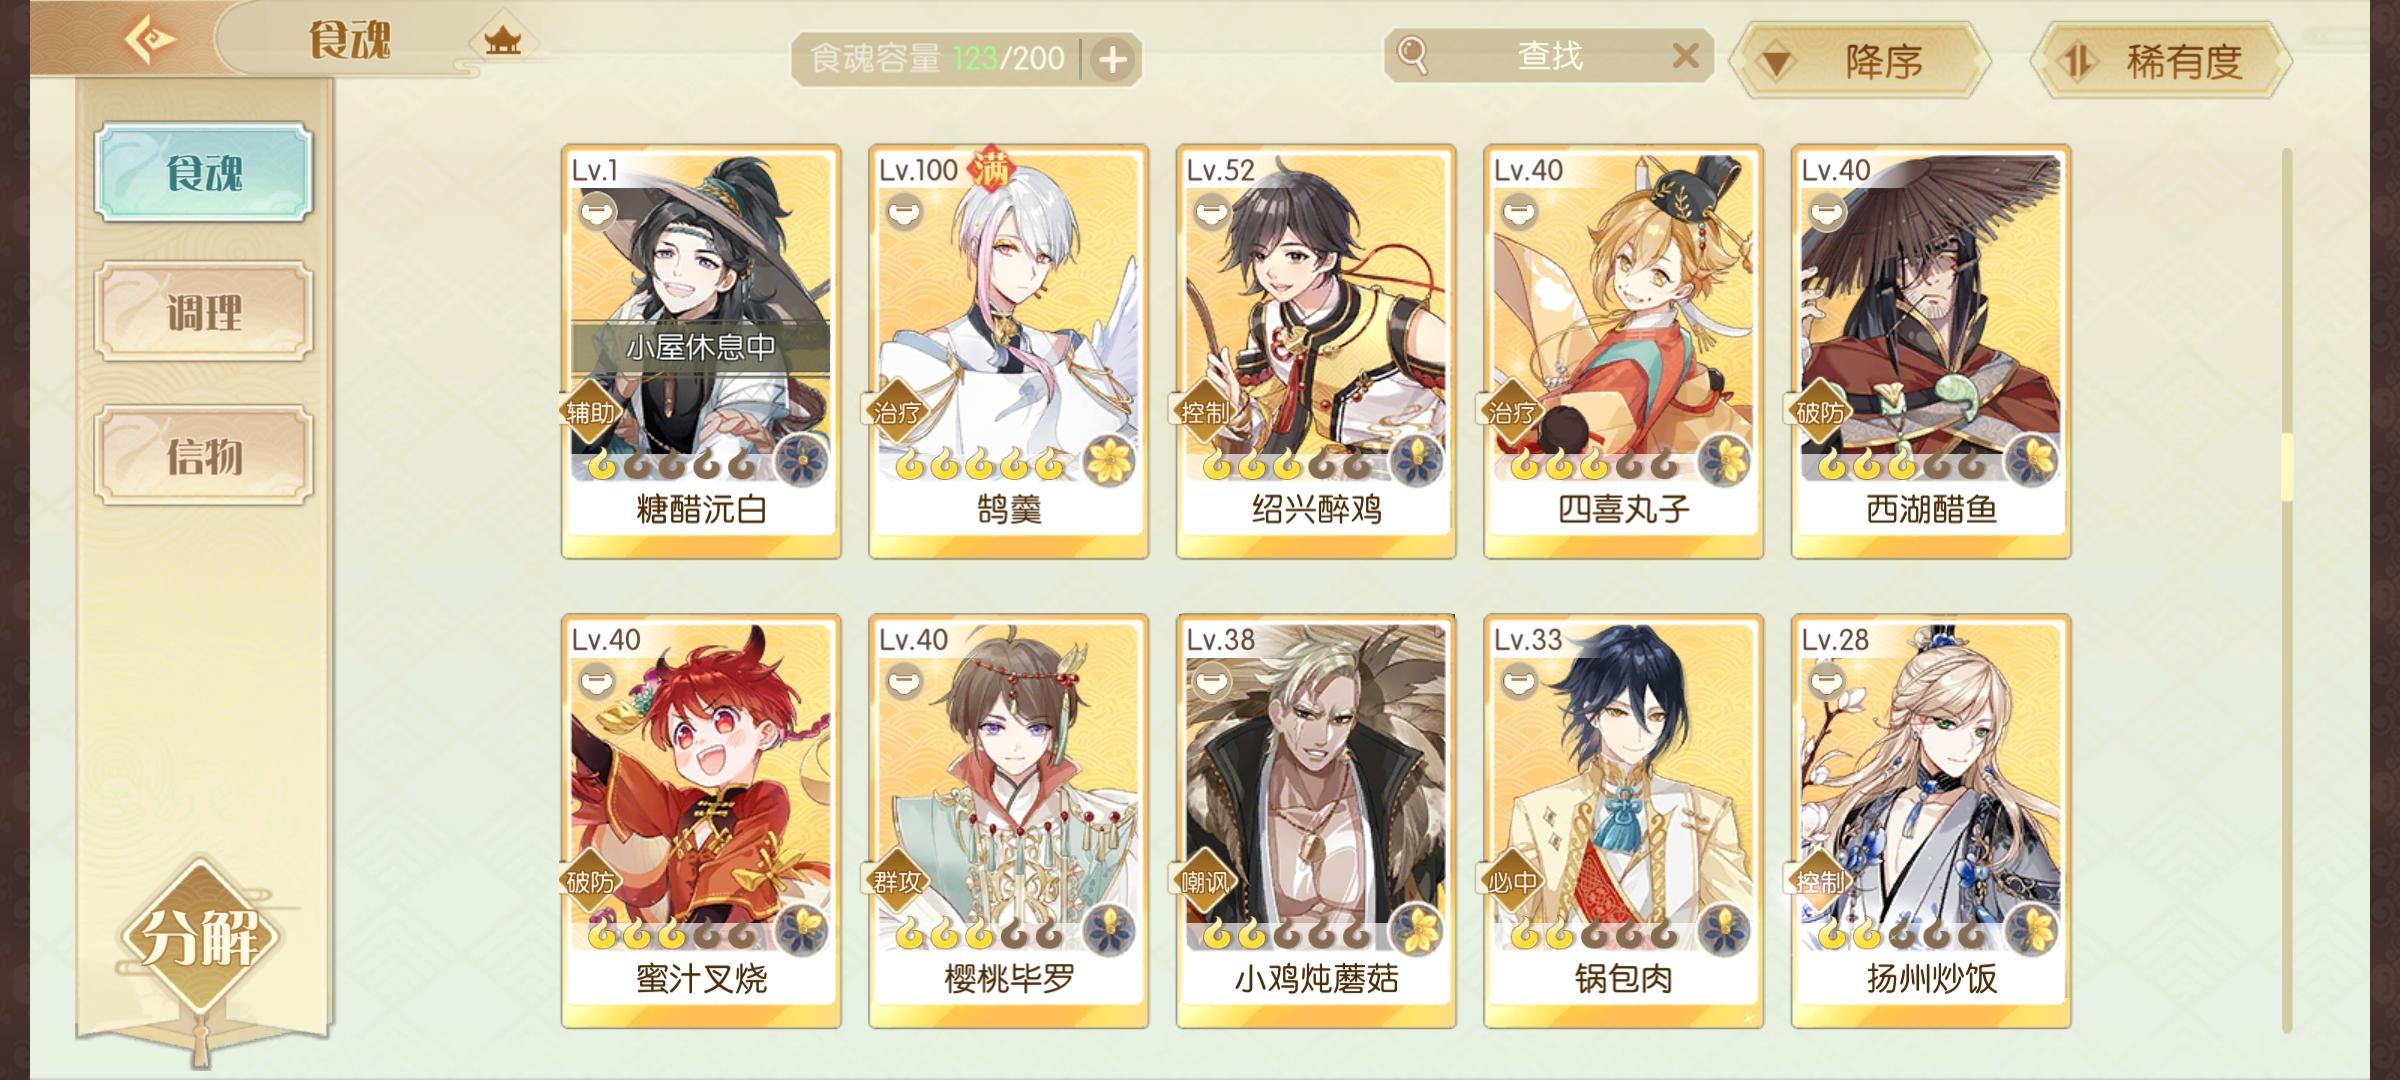Click the 分解 button
The width and height of the screenshot is (2400, 1080).
click(x=201, y=937)
